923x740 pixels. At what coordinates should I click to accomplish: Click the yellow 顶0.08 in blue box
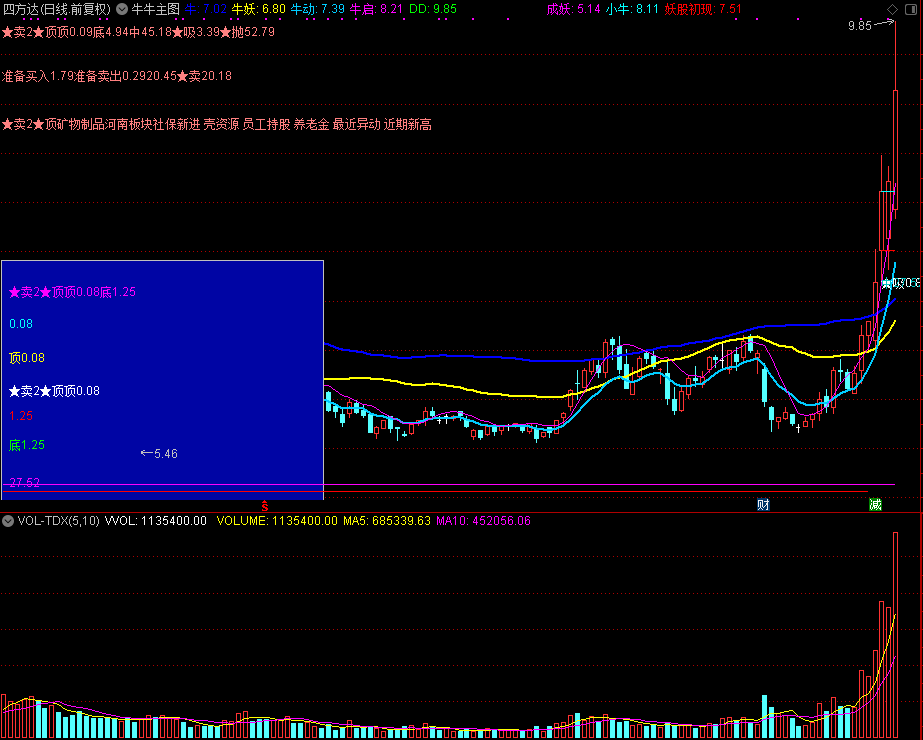coord(27,358)
